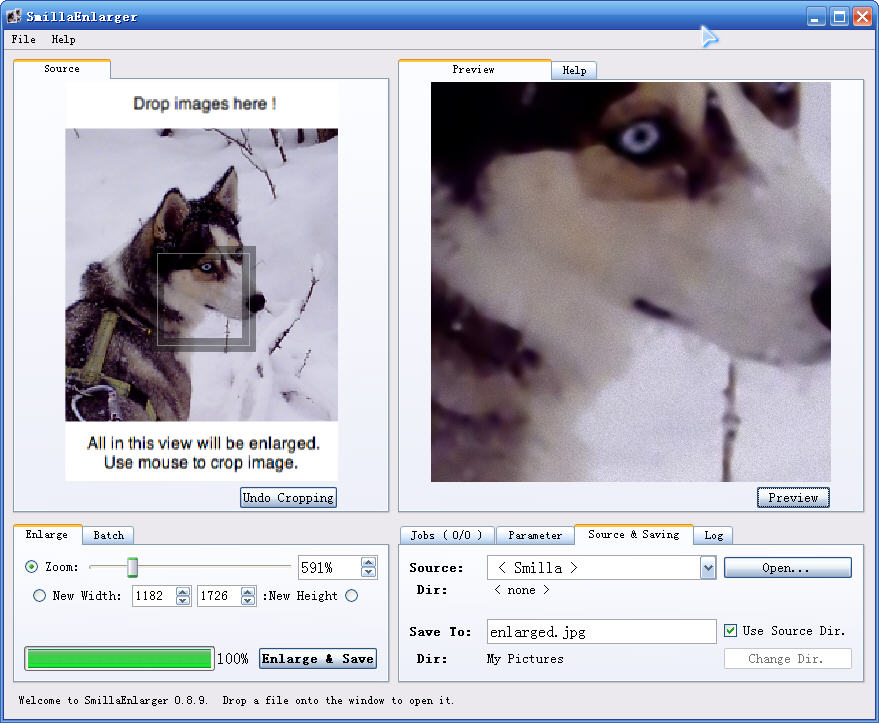
Task: Uncheck the Use Source Dir. checkbox
Action: (730, 631)
